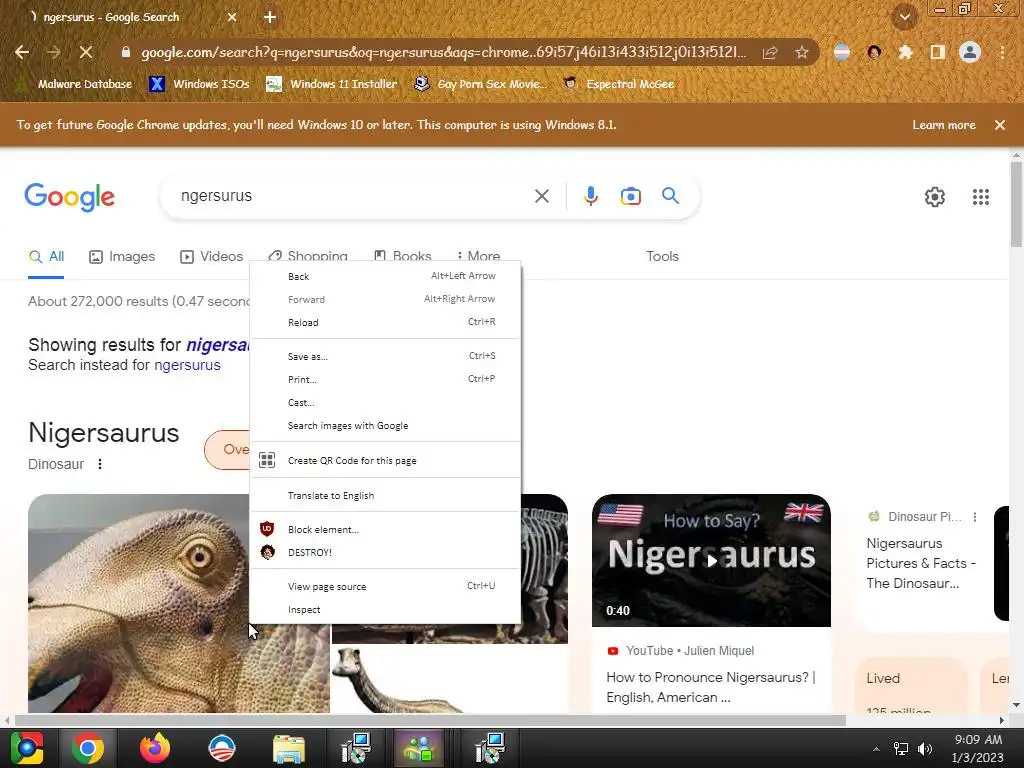Choose Back from the context menu
Screen dimensions: 1024x768
tap(385, 276)
